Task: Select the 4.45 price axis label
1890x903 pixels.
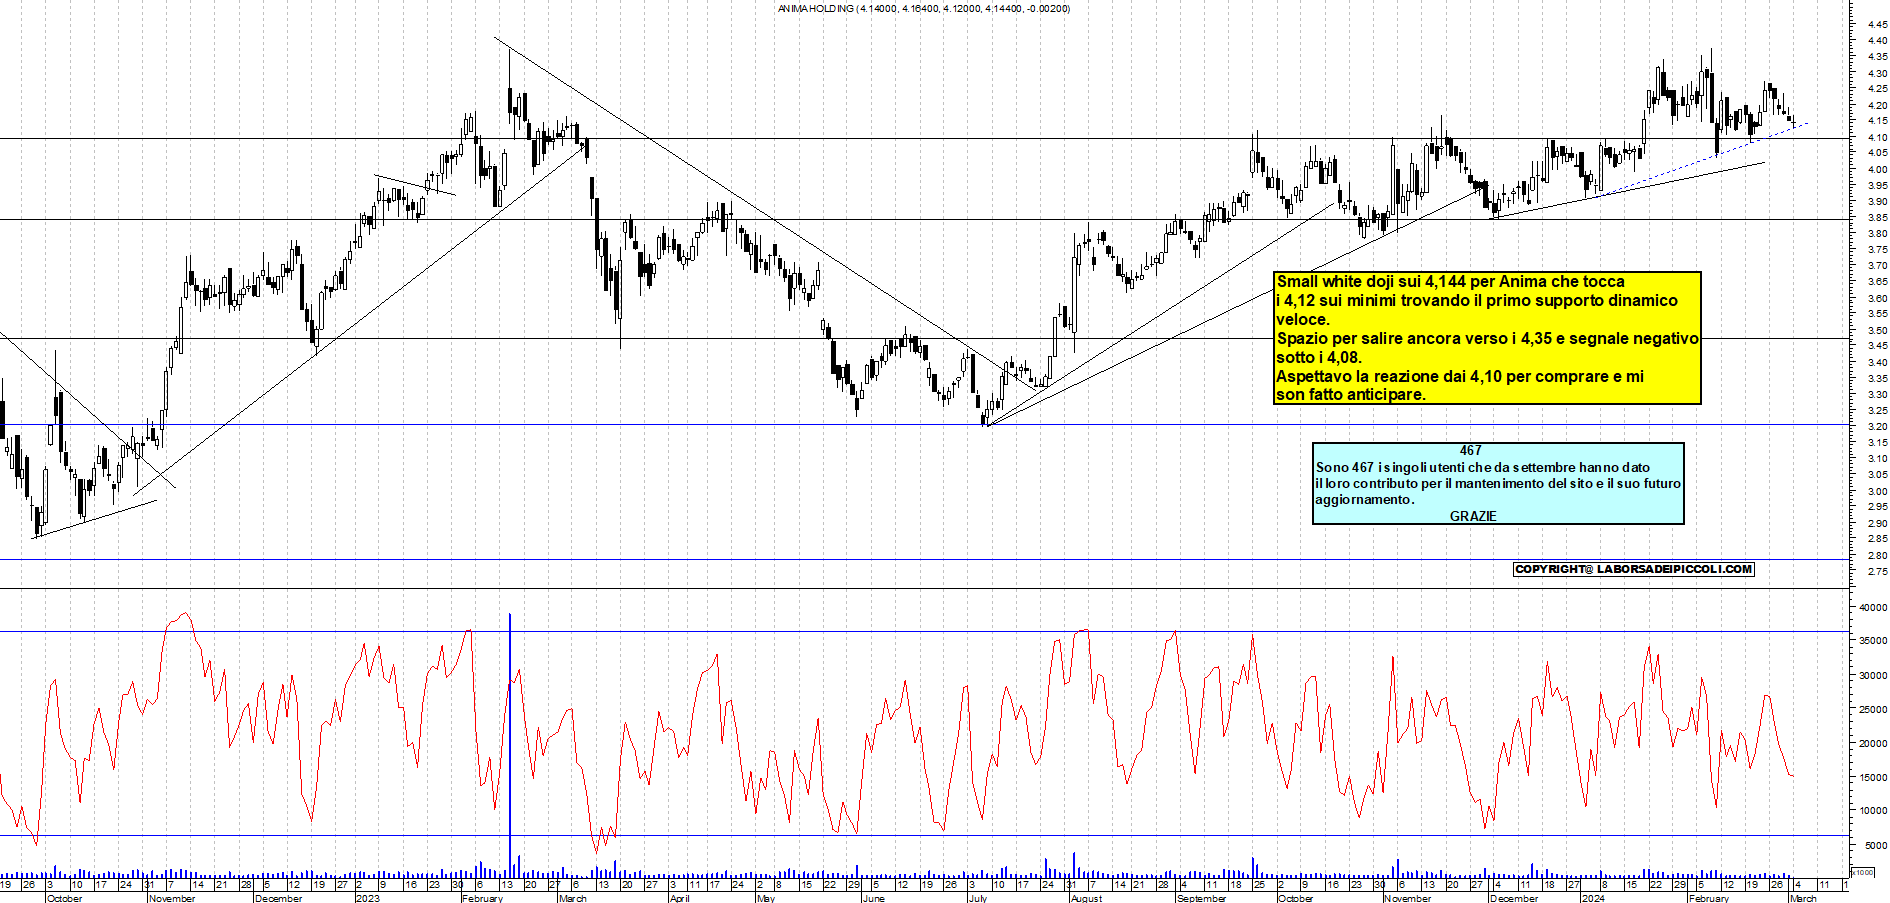Action: (x=1876, y=24)
